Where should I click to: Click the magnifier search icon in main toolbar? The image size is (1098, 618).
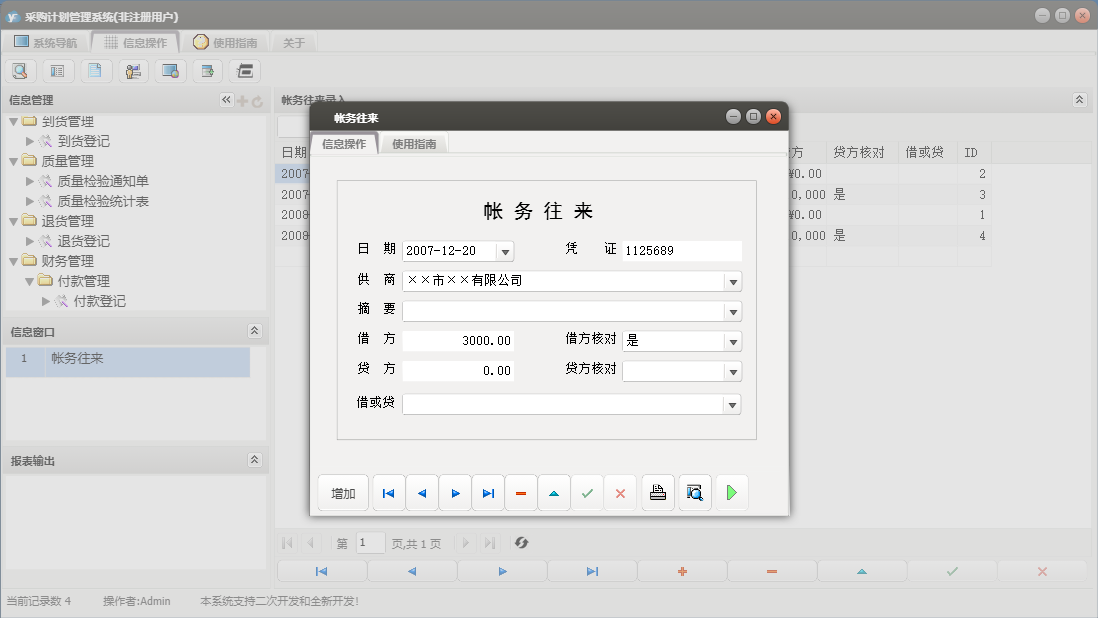click(20, 71)
